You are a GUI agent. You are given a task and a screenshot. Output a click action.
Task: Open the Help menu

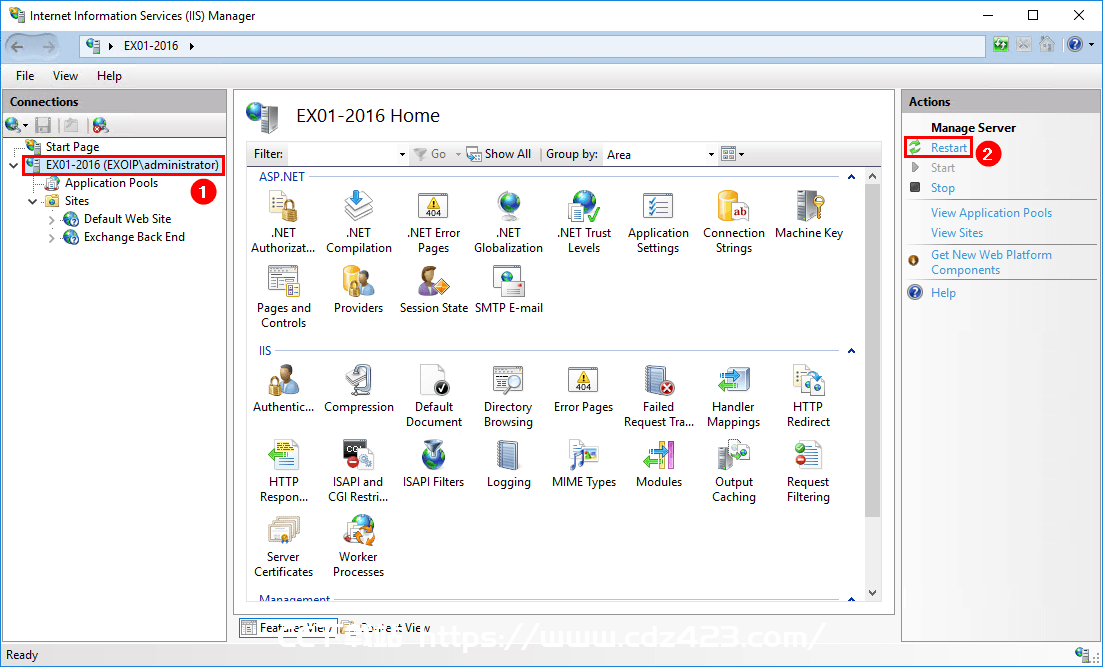point(109,76)
